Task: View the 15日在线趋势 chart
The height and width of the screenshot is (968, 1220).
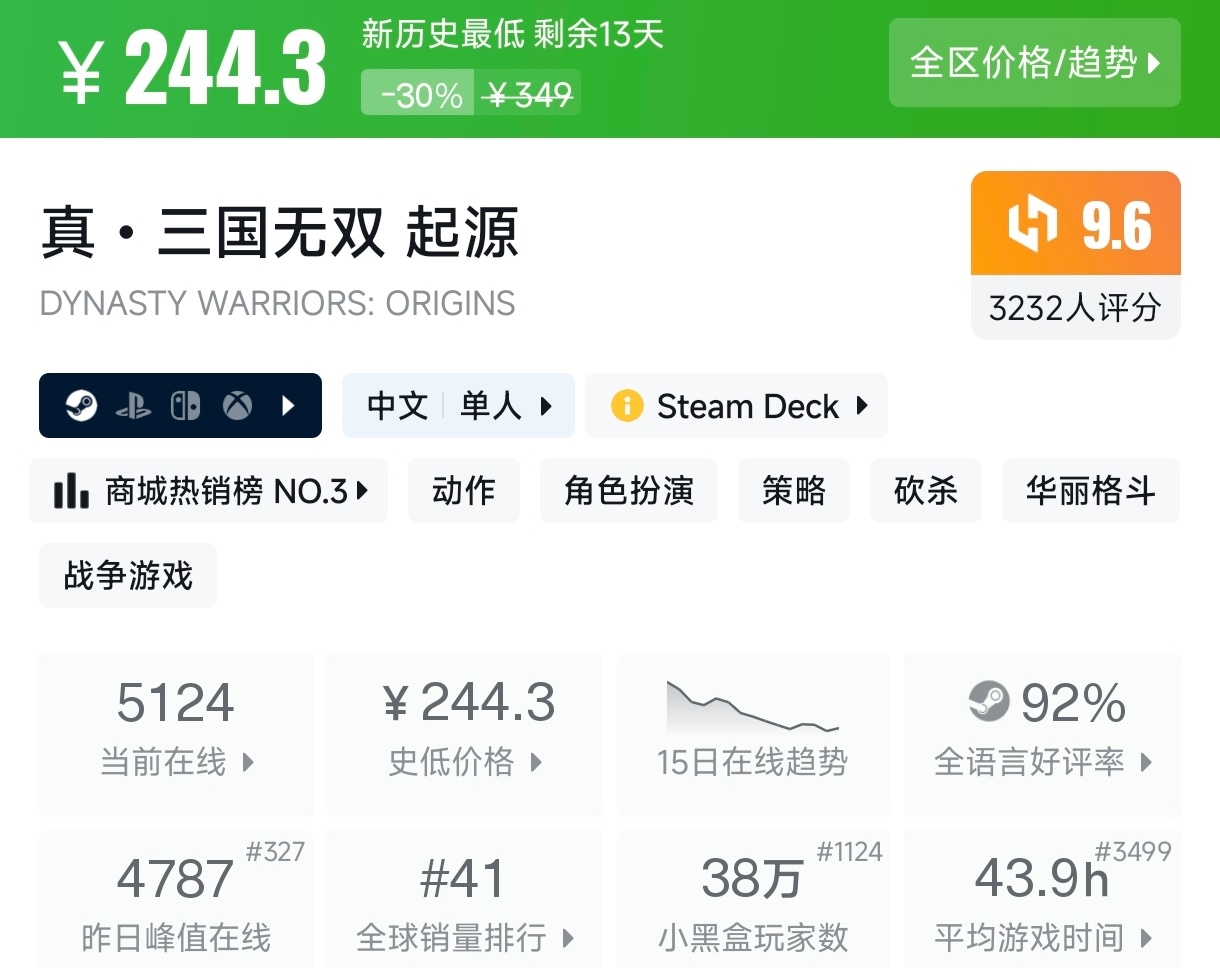Action: (752, 733)
